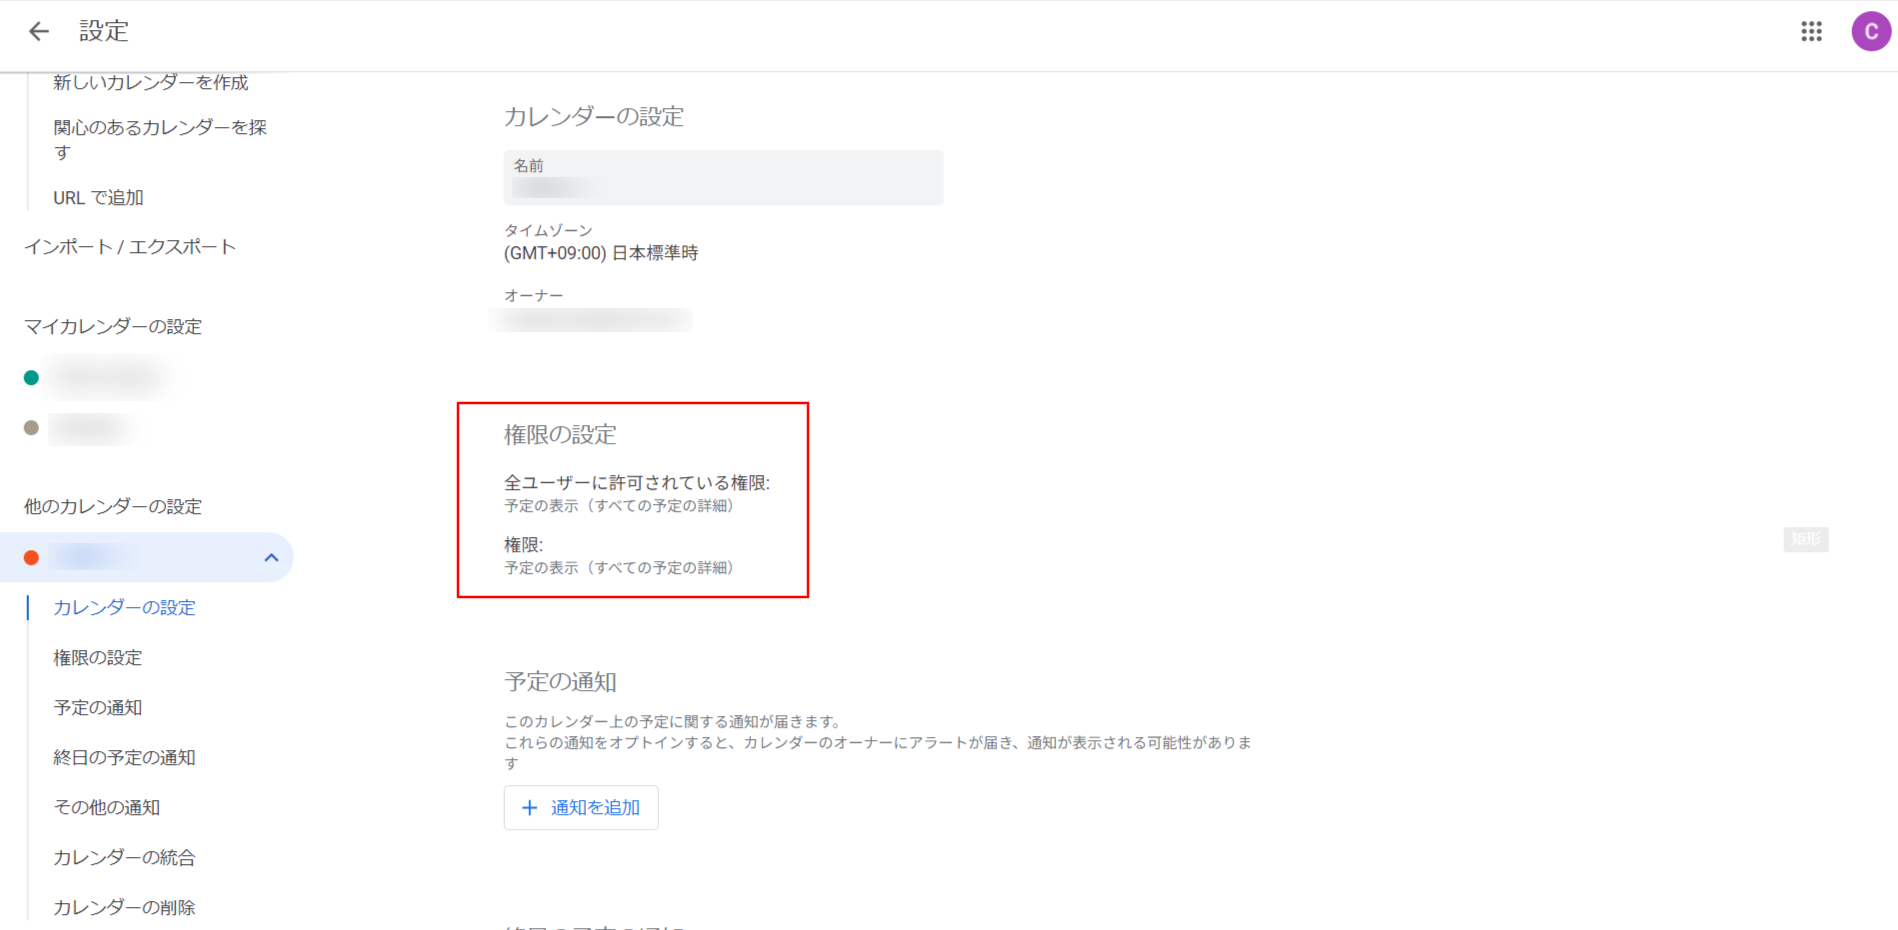Collapse the selected other calendar chevron
This screenshot has height=930, width=1898.
coord(271,558)
